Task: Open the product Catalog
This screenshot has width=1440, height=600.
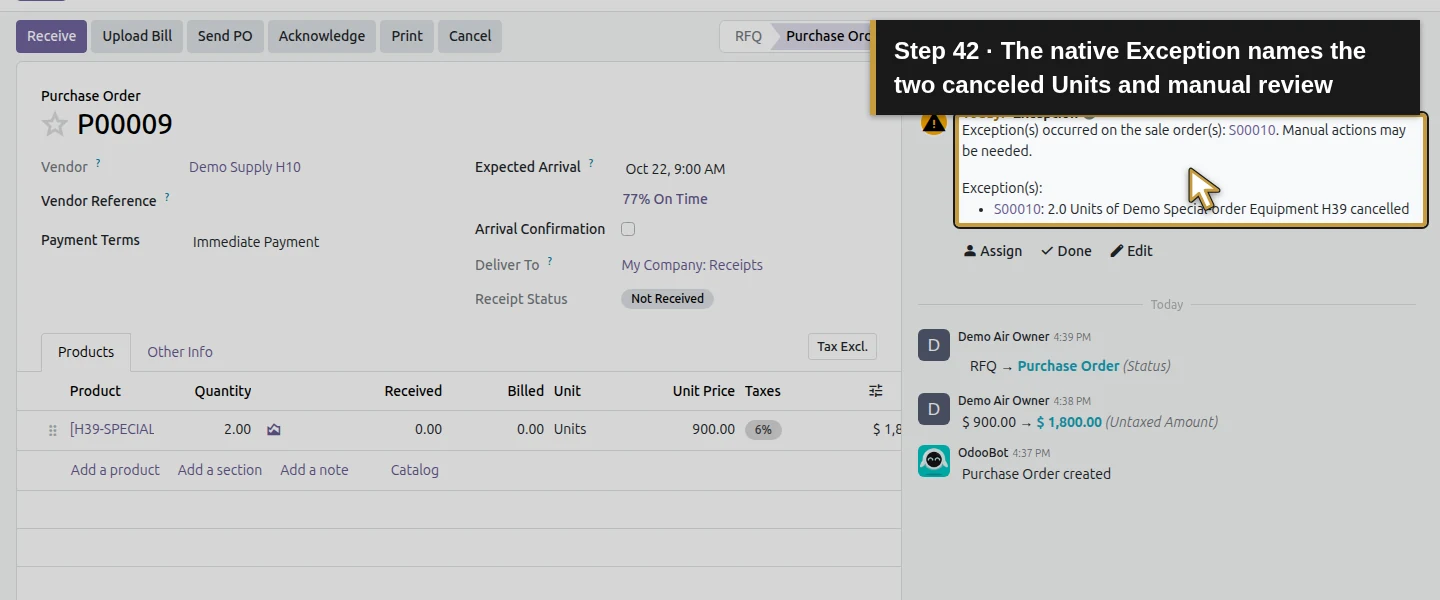Action: [x=415, y=470]
